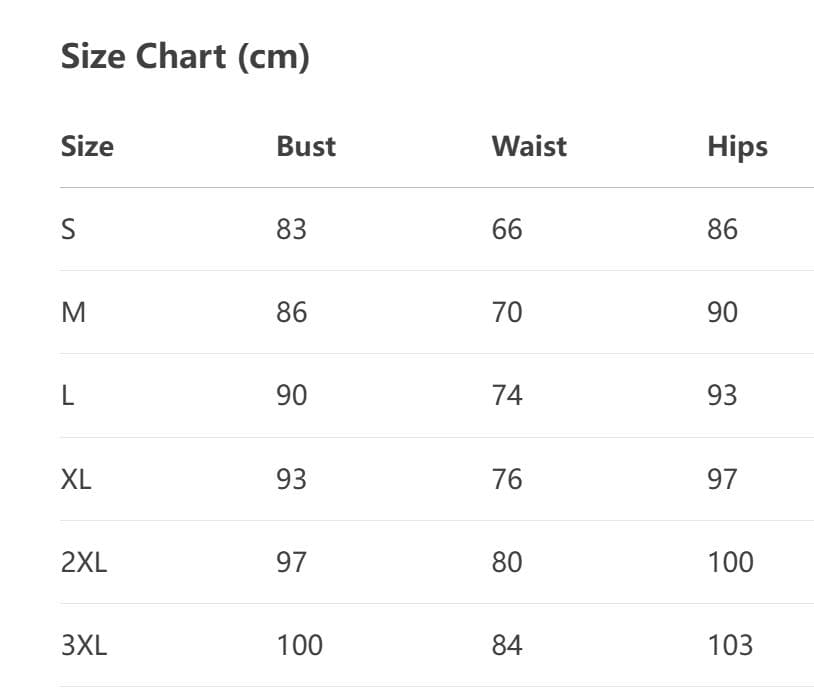
Task: Click bust value 100 in 3XL row
Action: (300, 645)
